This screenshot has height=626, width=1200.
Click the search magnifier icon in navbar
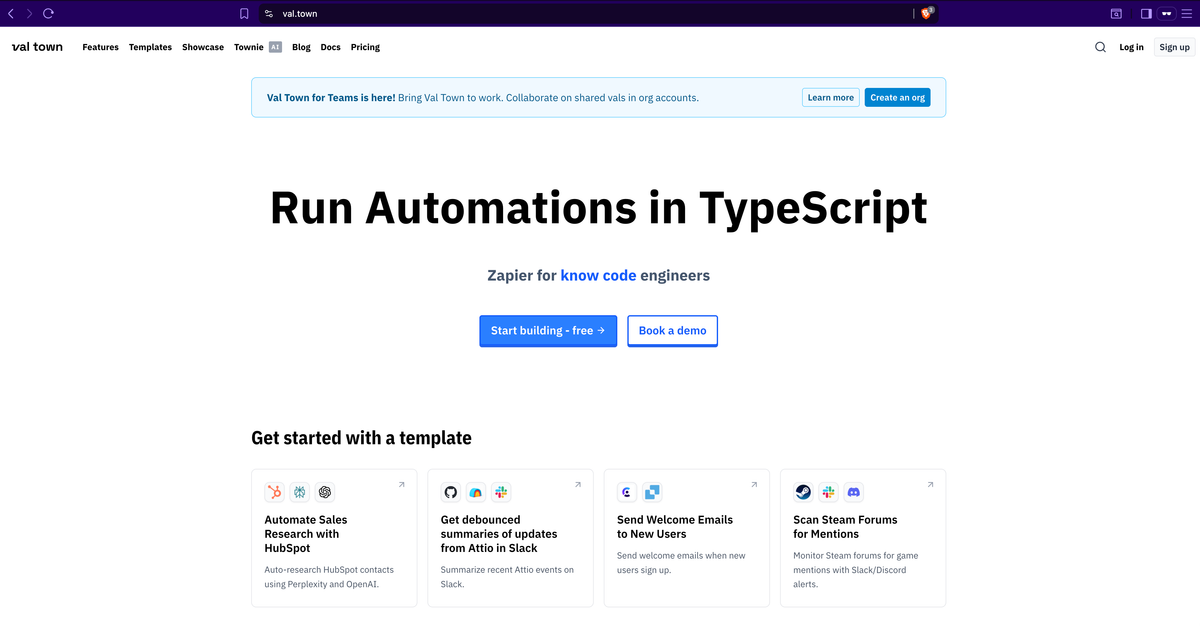click(x=1100, y=47)
